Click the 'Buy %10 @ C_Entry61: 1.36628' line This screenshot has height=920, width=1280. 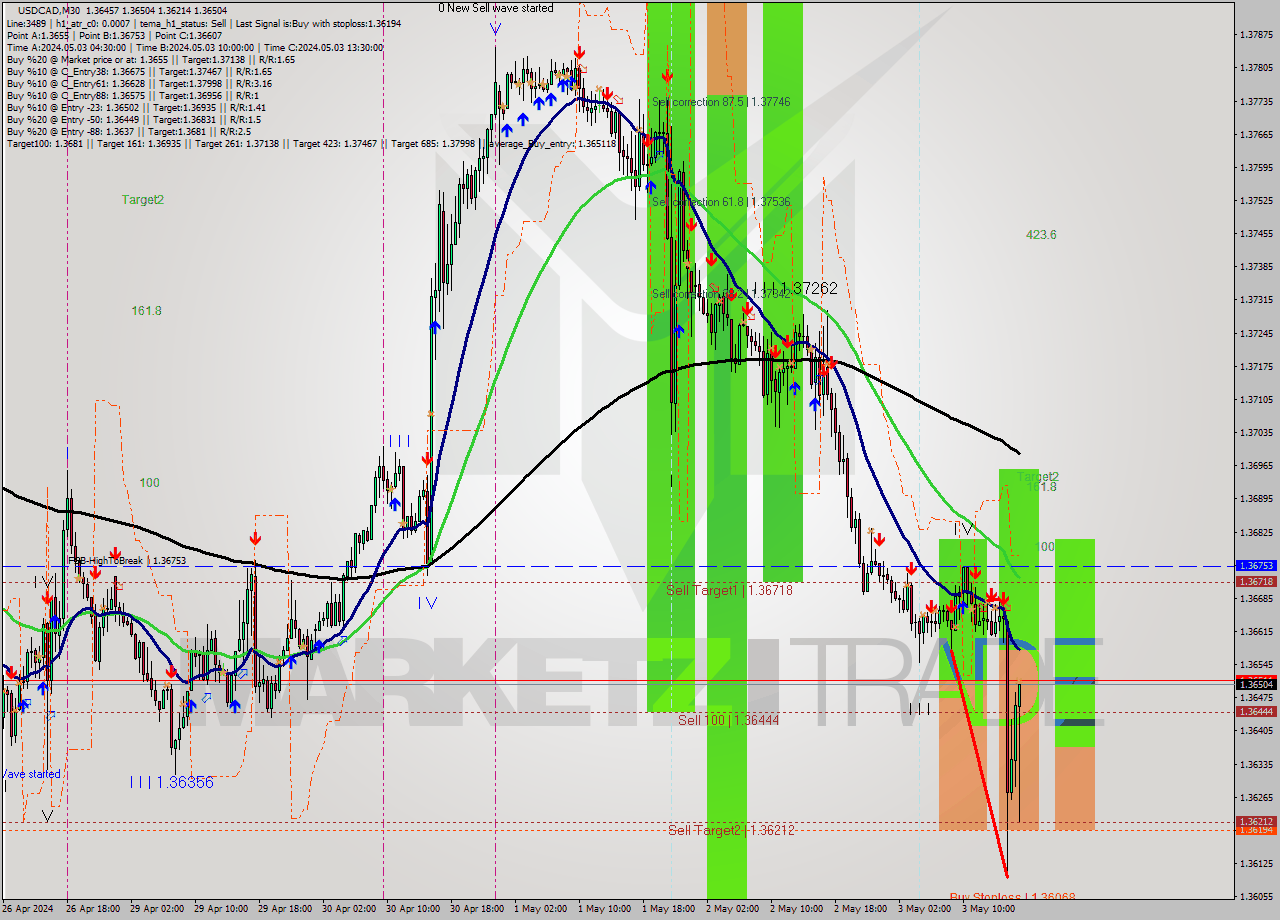point(139,84)
